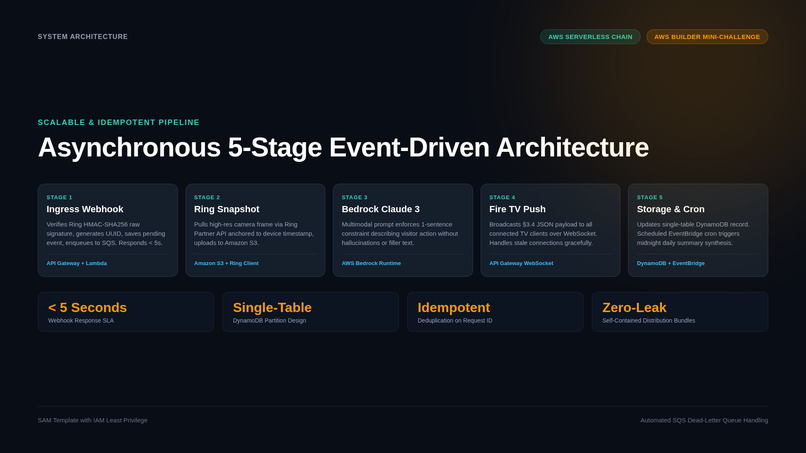This screenshot has width=806, height=453.
Task: Click SAM Template with IAM Least Privilege footer
Action: (x=93, y=421)
